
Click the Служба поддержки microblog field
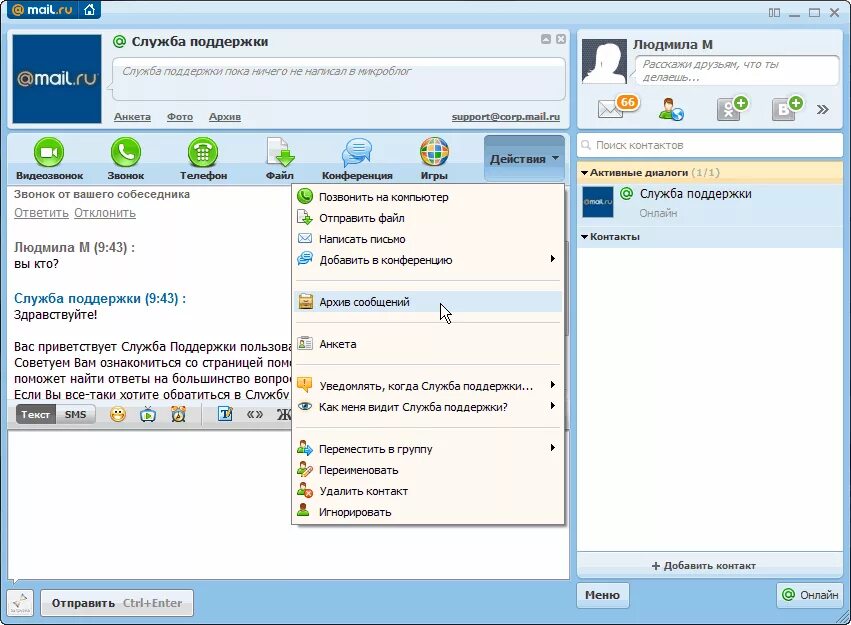(339, 79)
